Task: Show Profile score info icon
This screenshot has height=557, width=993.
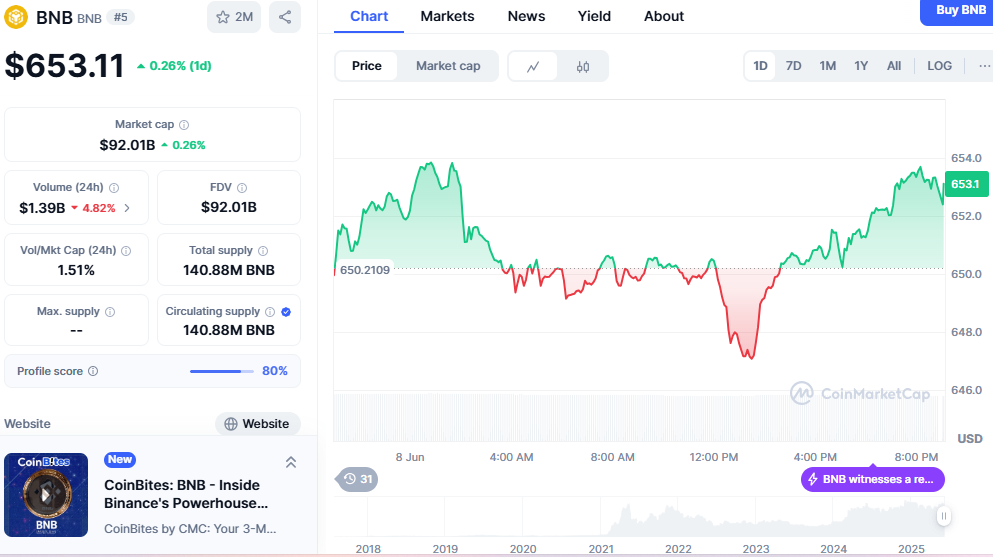Action: (x=93, y=371)
